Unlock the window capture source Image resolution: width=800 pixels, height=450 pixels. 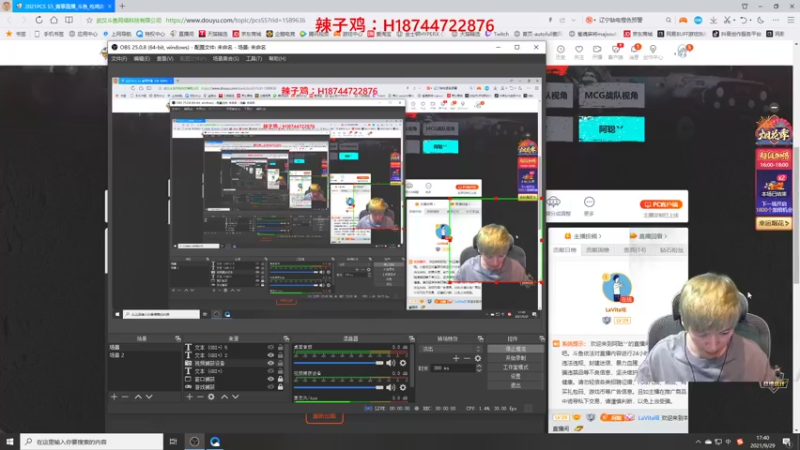pyautogui.click(x=280, y=379)
